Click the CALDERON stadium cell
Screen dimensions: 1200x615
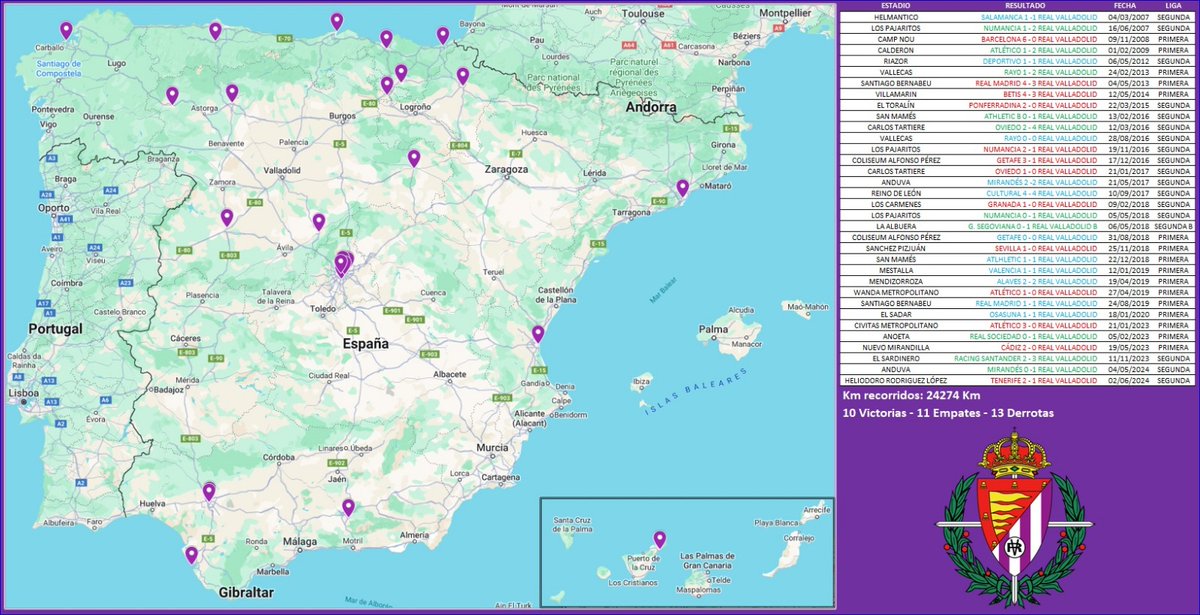point(895,49)
